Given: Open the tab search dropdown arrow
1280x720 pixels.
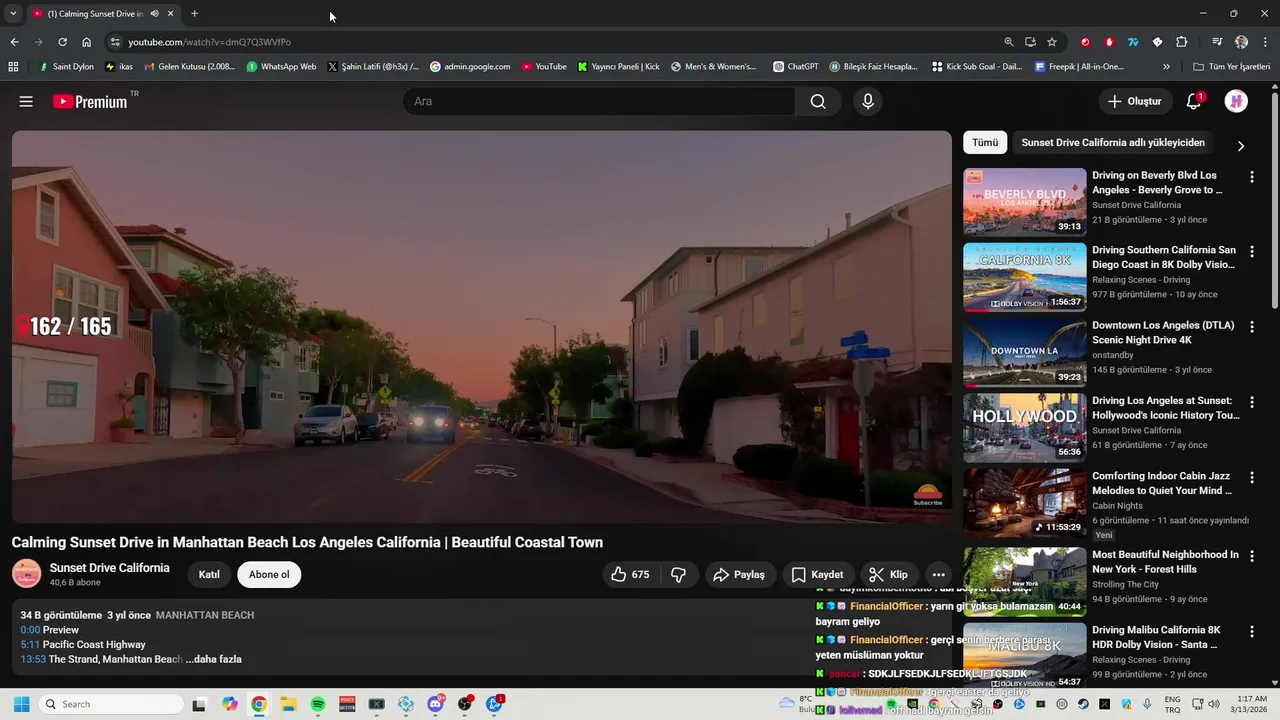Looking at the screenshot, I should click(x=13, y=14).
